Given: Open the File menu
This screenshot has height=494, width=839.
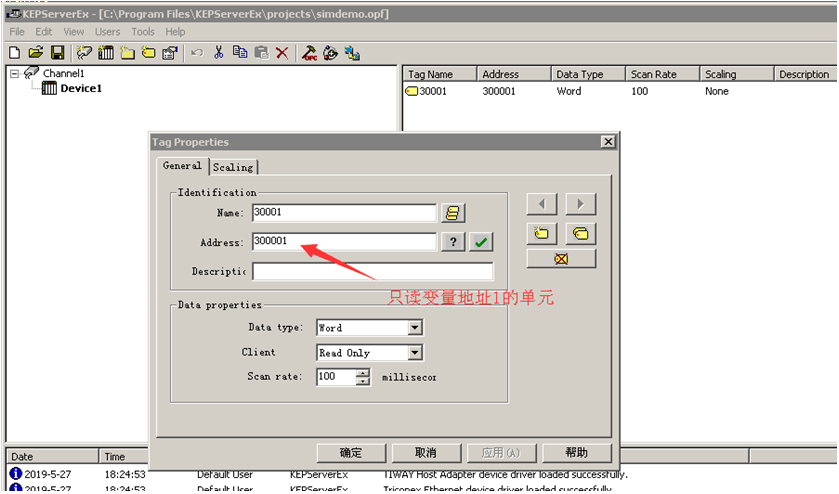Looking at the screenshot, I should click(x=17, y=32).
